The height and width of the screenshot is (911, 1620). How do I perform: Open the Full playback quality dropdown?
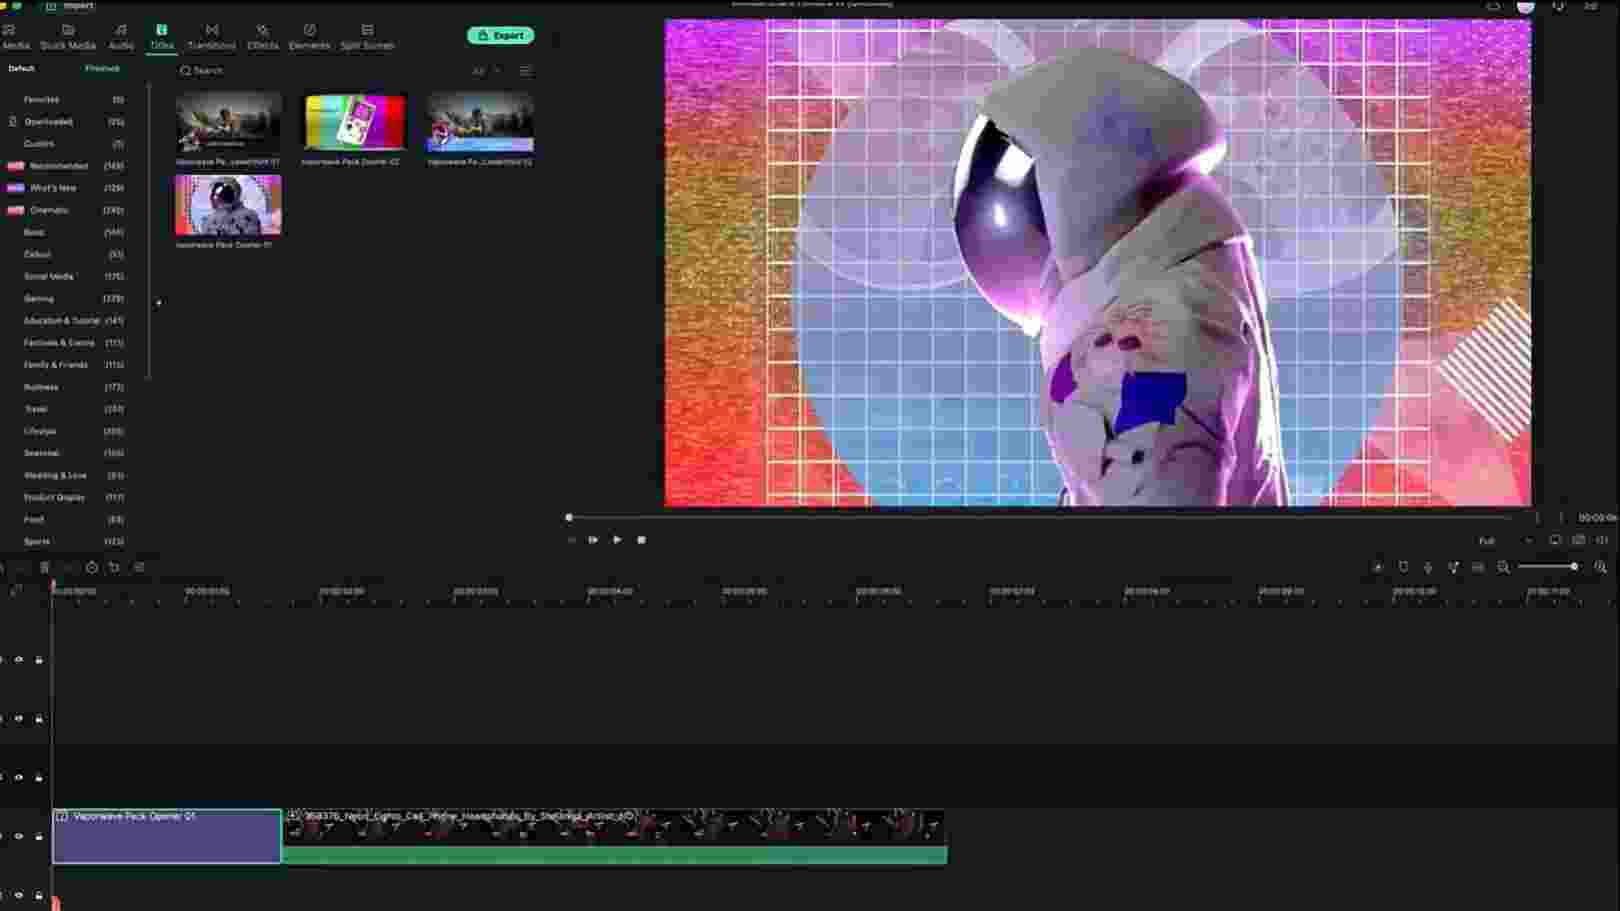coord(1505,541)
